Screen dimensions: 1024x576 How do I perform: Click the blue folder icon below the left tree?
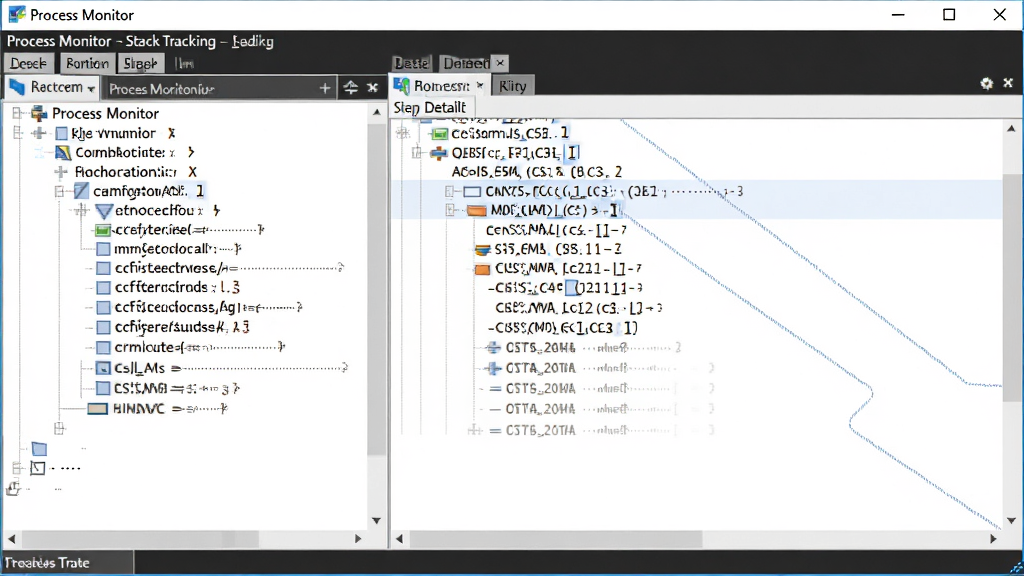point(39,449)
